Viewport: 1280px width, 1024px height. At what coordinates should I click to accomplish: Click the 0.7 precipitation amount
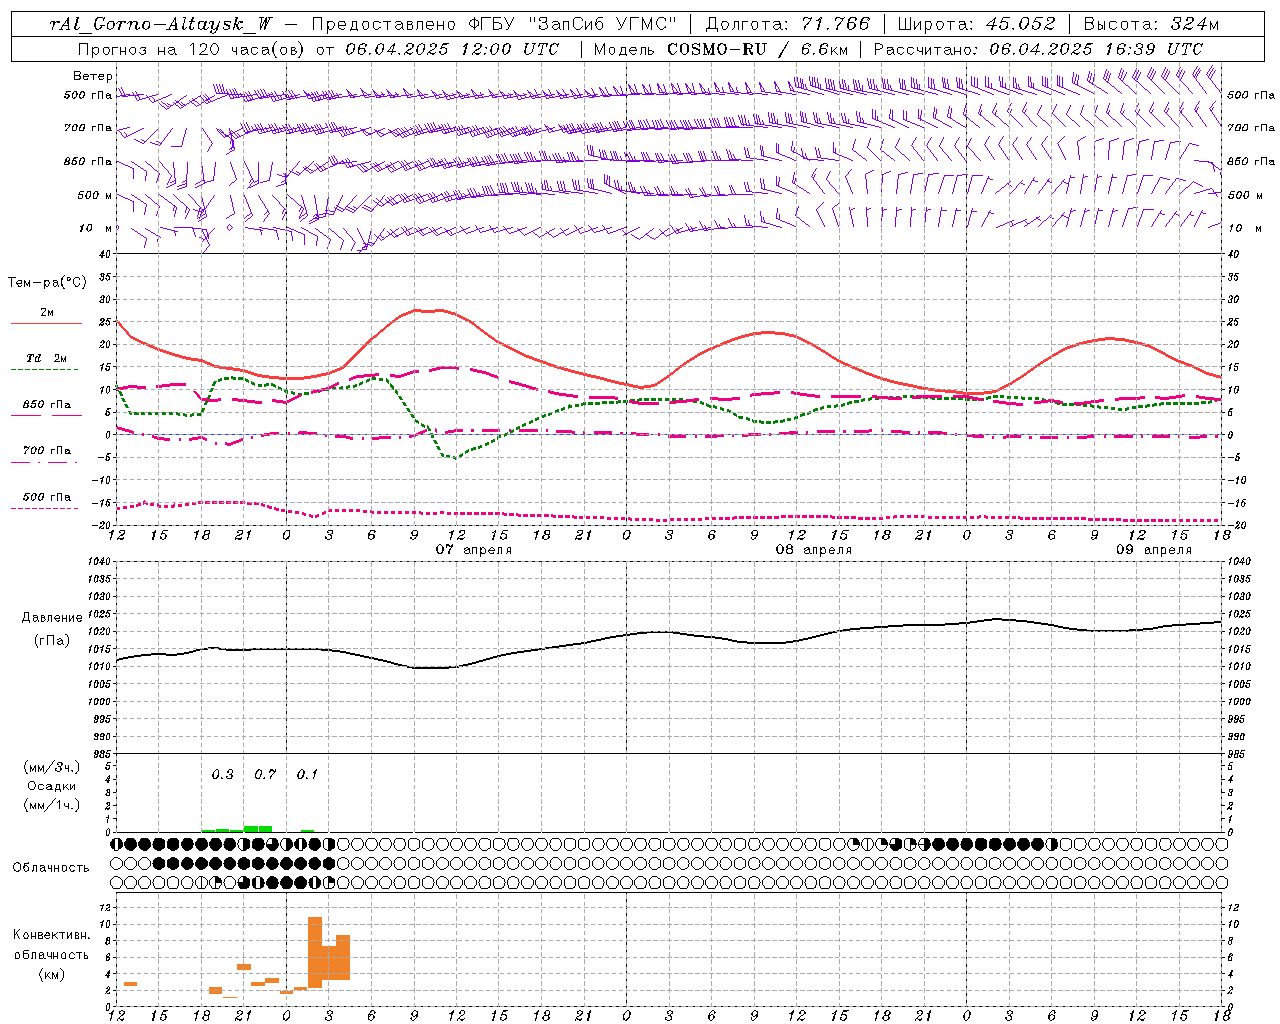coord(265,775)
